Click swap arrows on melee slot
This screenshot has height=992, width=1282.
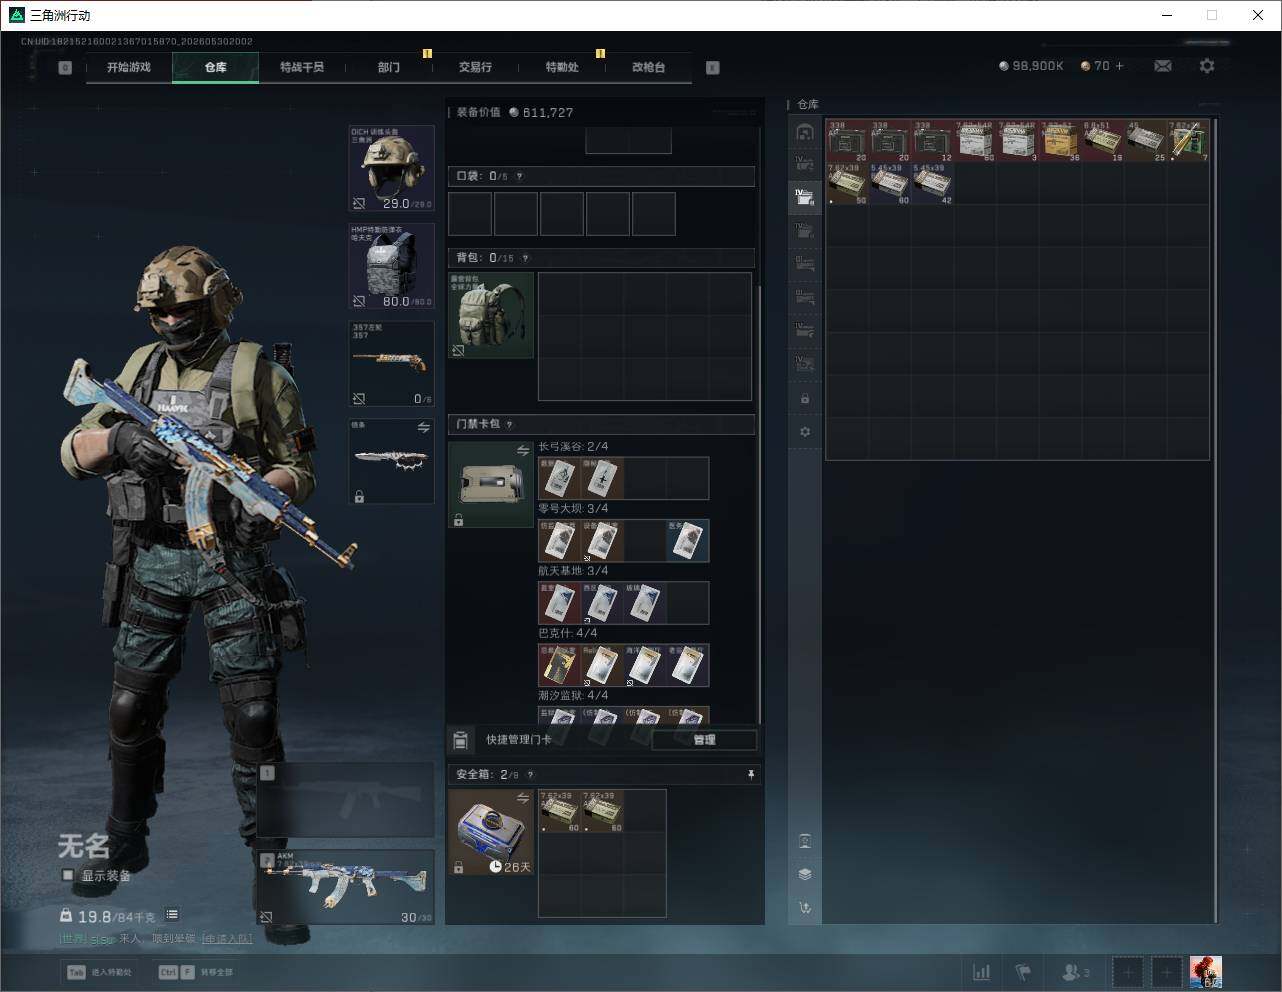click(423, 427)
